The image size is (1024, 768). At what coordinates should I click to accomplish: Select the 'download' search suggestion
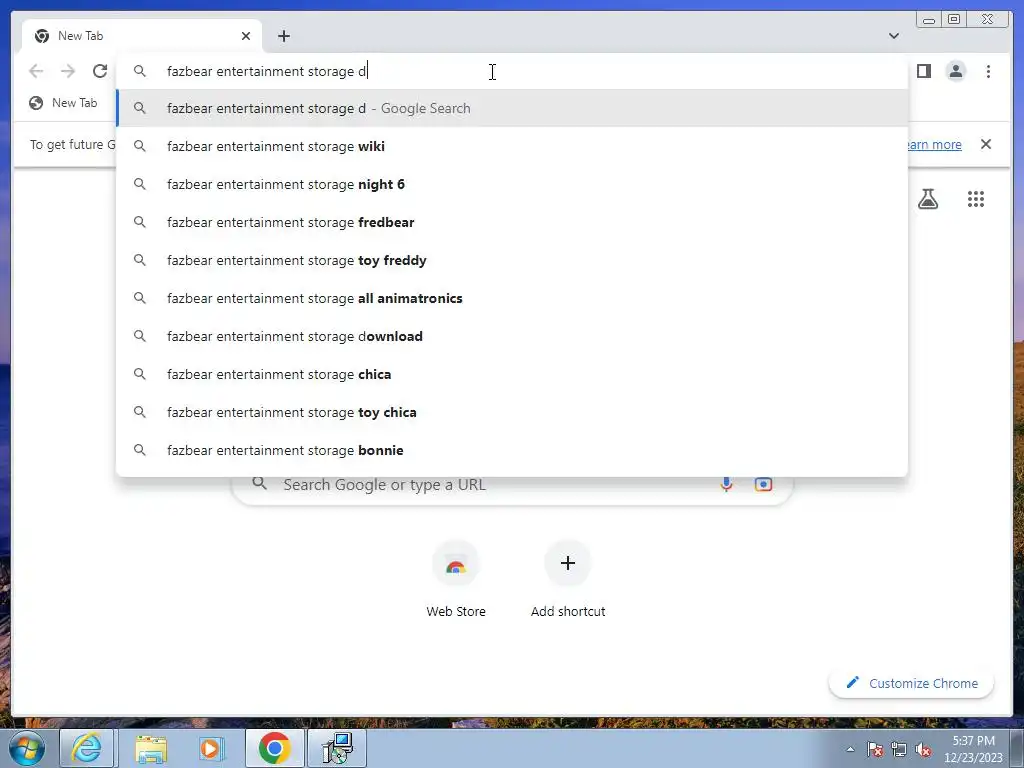[x=512, y=336]
